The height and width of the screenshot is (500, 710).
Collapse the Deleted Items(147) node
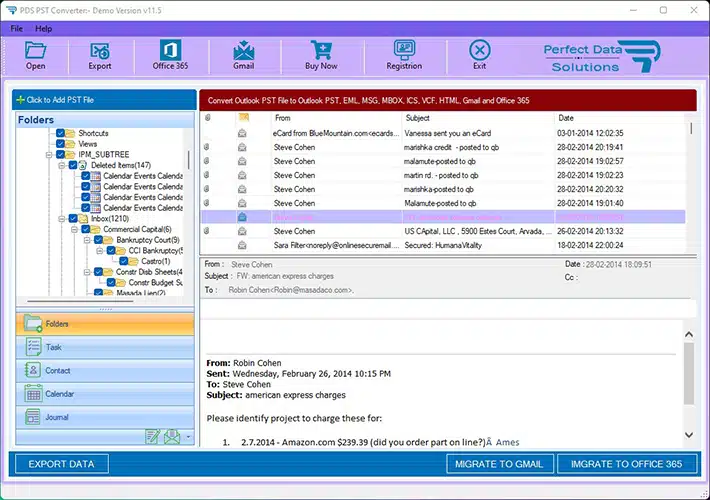62,165
